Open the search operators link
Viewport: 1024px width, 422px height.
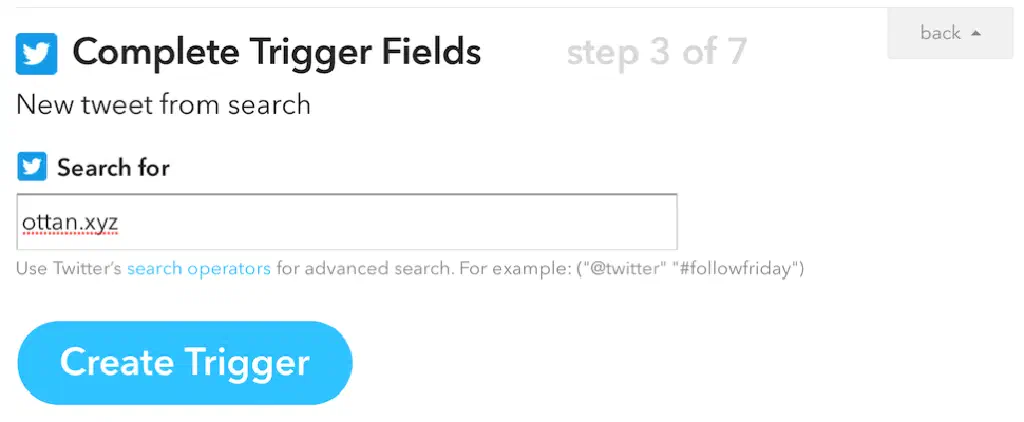click(x=198, y=268)
